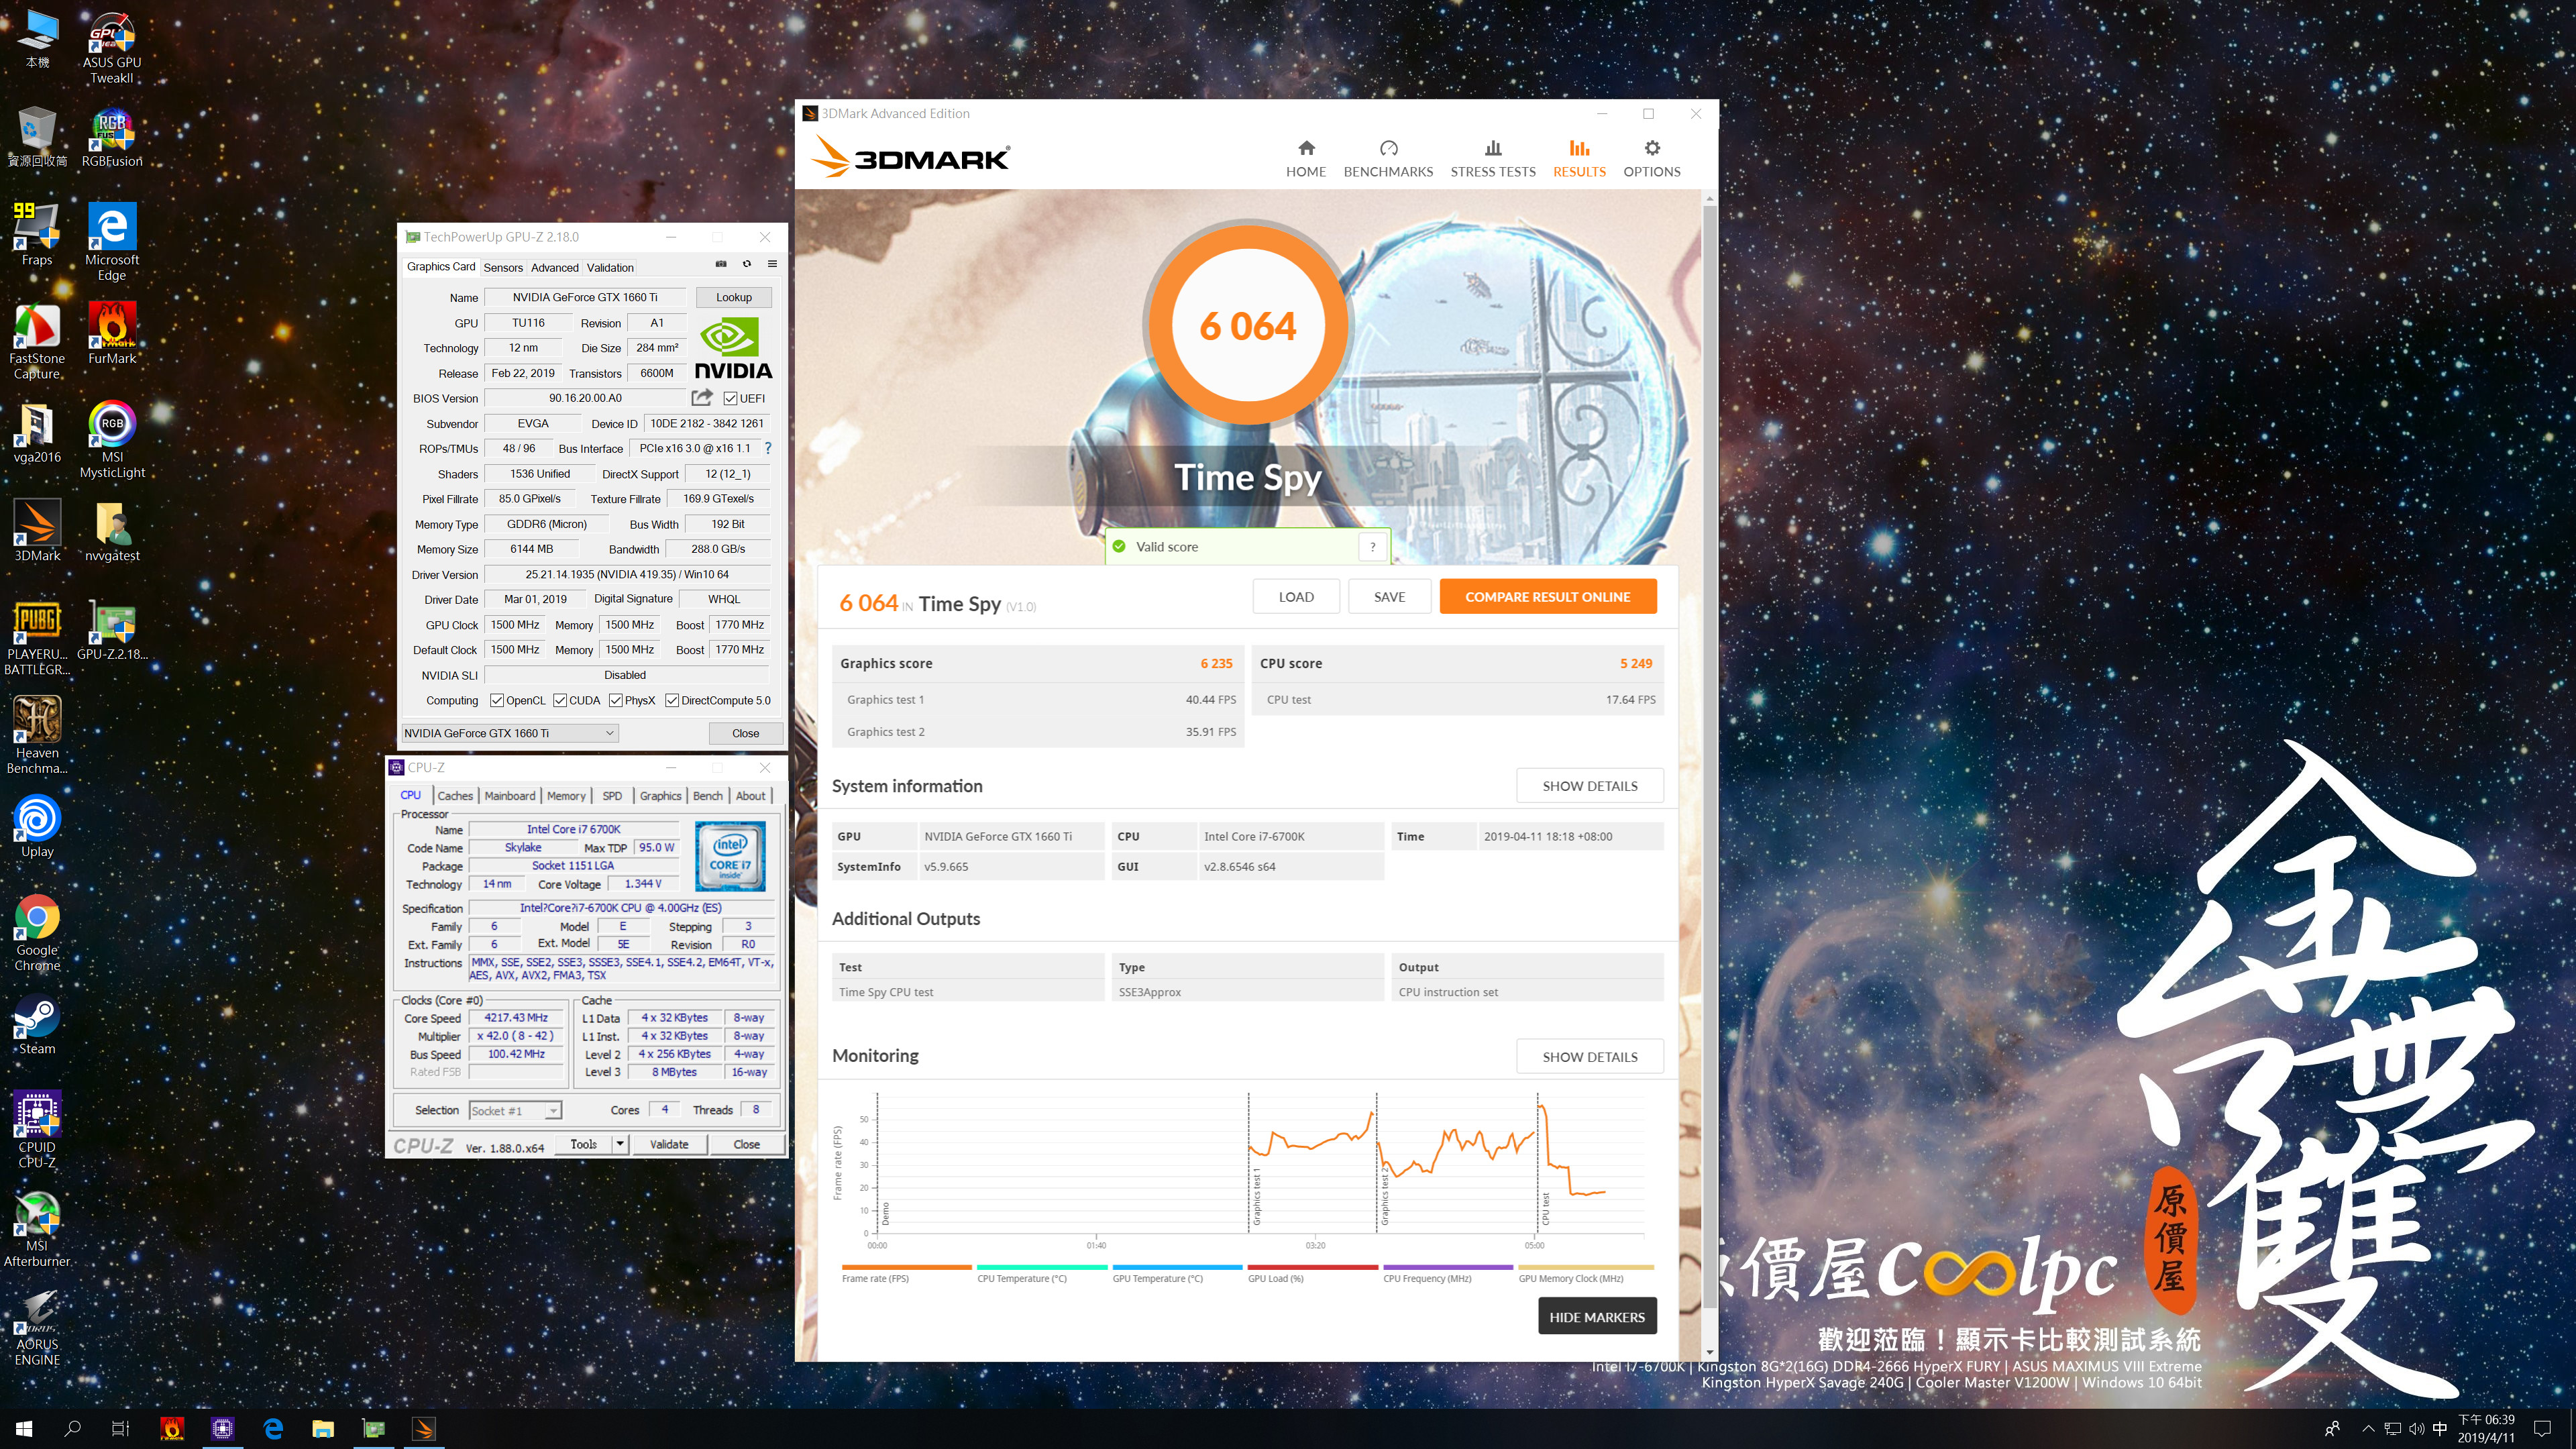Open ASUS GPU TweakII desktop icon
The width and height of the screenshot is (2576, 1449).
[x=112, y=48]
